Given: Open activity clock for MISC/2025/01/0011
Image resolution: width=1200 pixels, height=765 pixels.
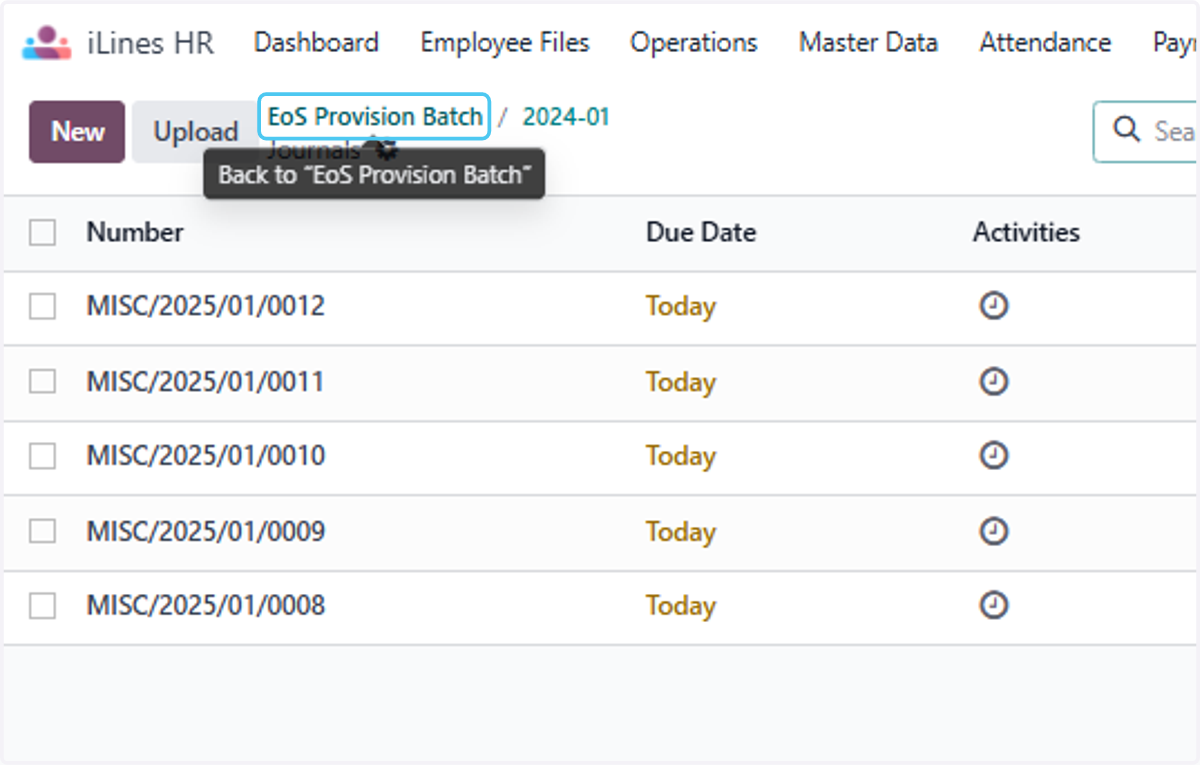Looking at the screenshot, I should [x=993, y=381].
